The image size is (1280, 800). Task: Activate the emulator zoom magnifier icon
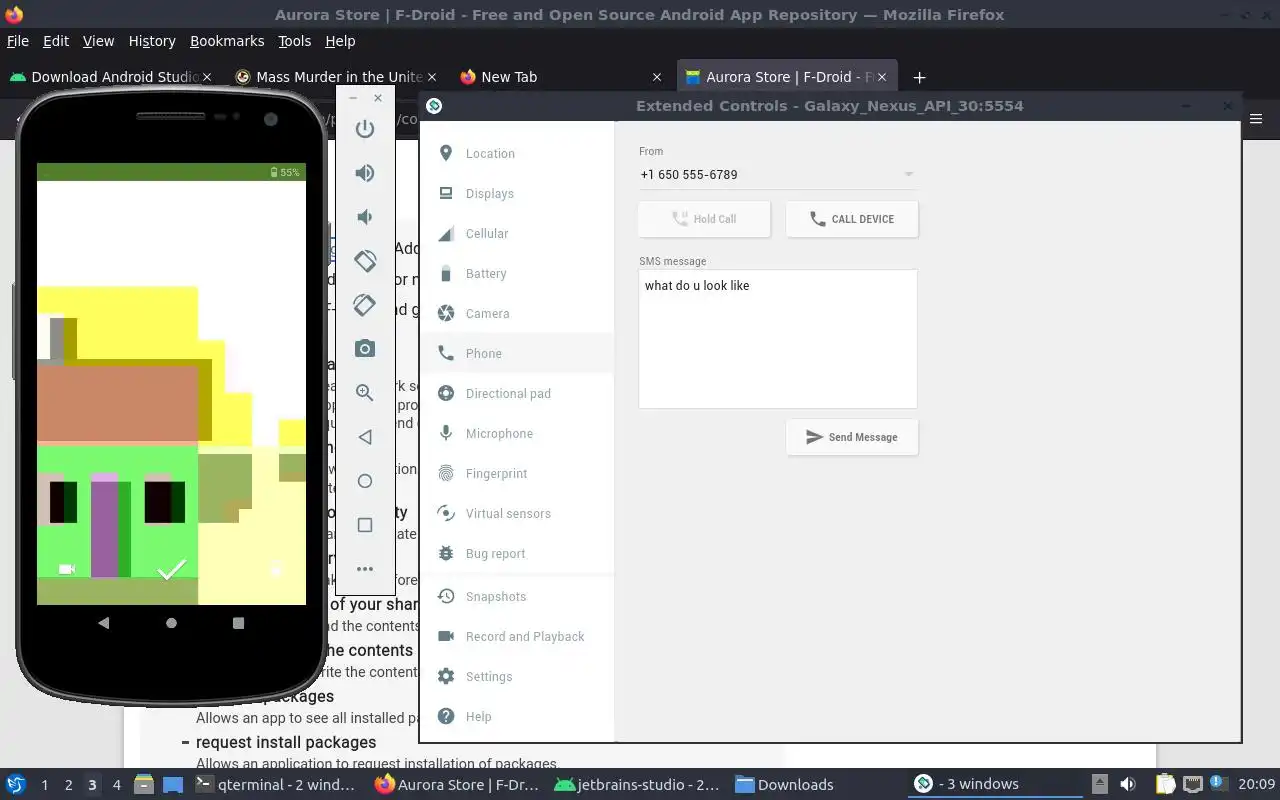365,393
